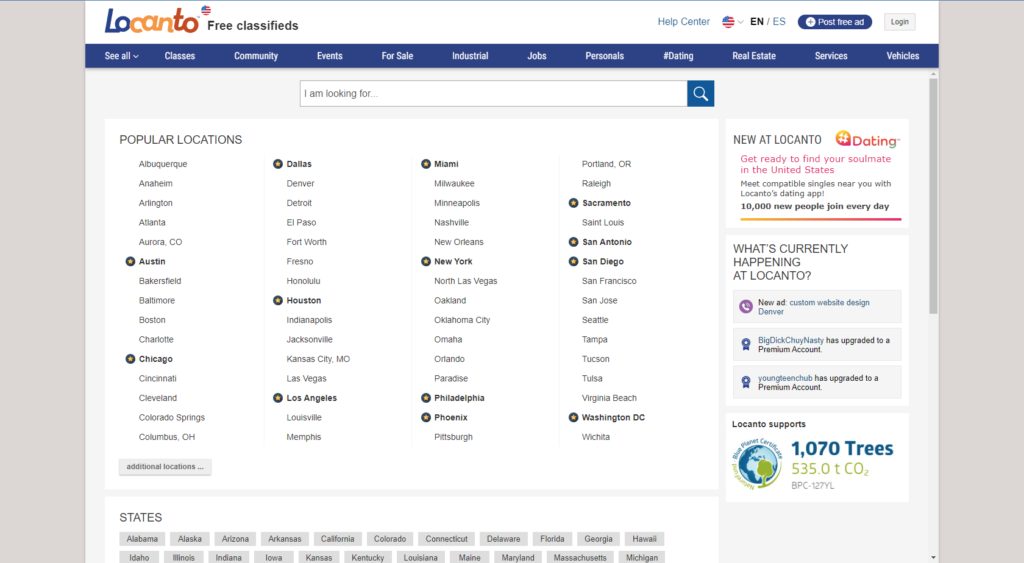Open youngteenchub user profile link
1024x563 pixels.
[785, 378]
